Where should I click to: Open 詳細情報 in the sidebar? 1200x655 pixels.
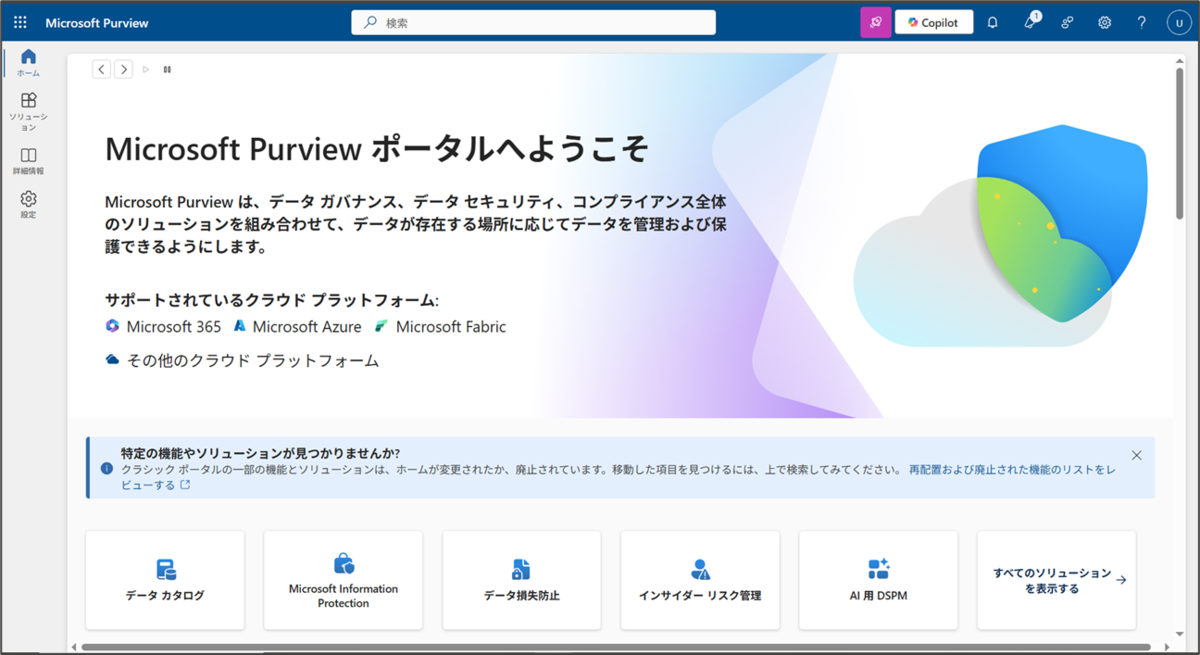28,161
